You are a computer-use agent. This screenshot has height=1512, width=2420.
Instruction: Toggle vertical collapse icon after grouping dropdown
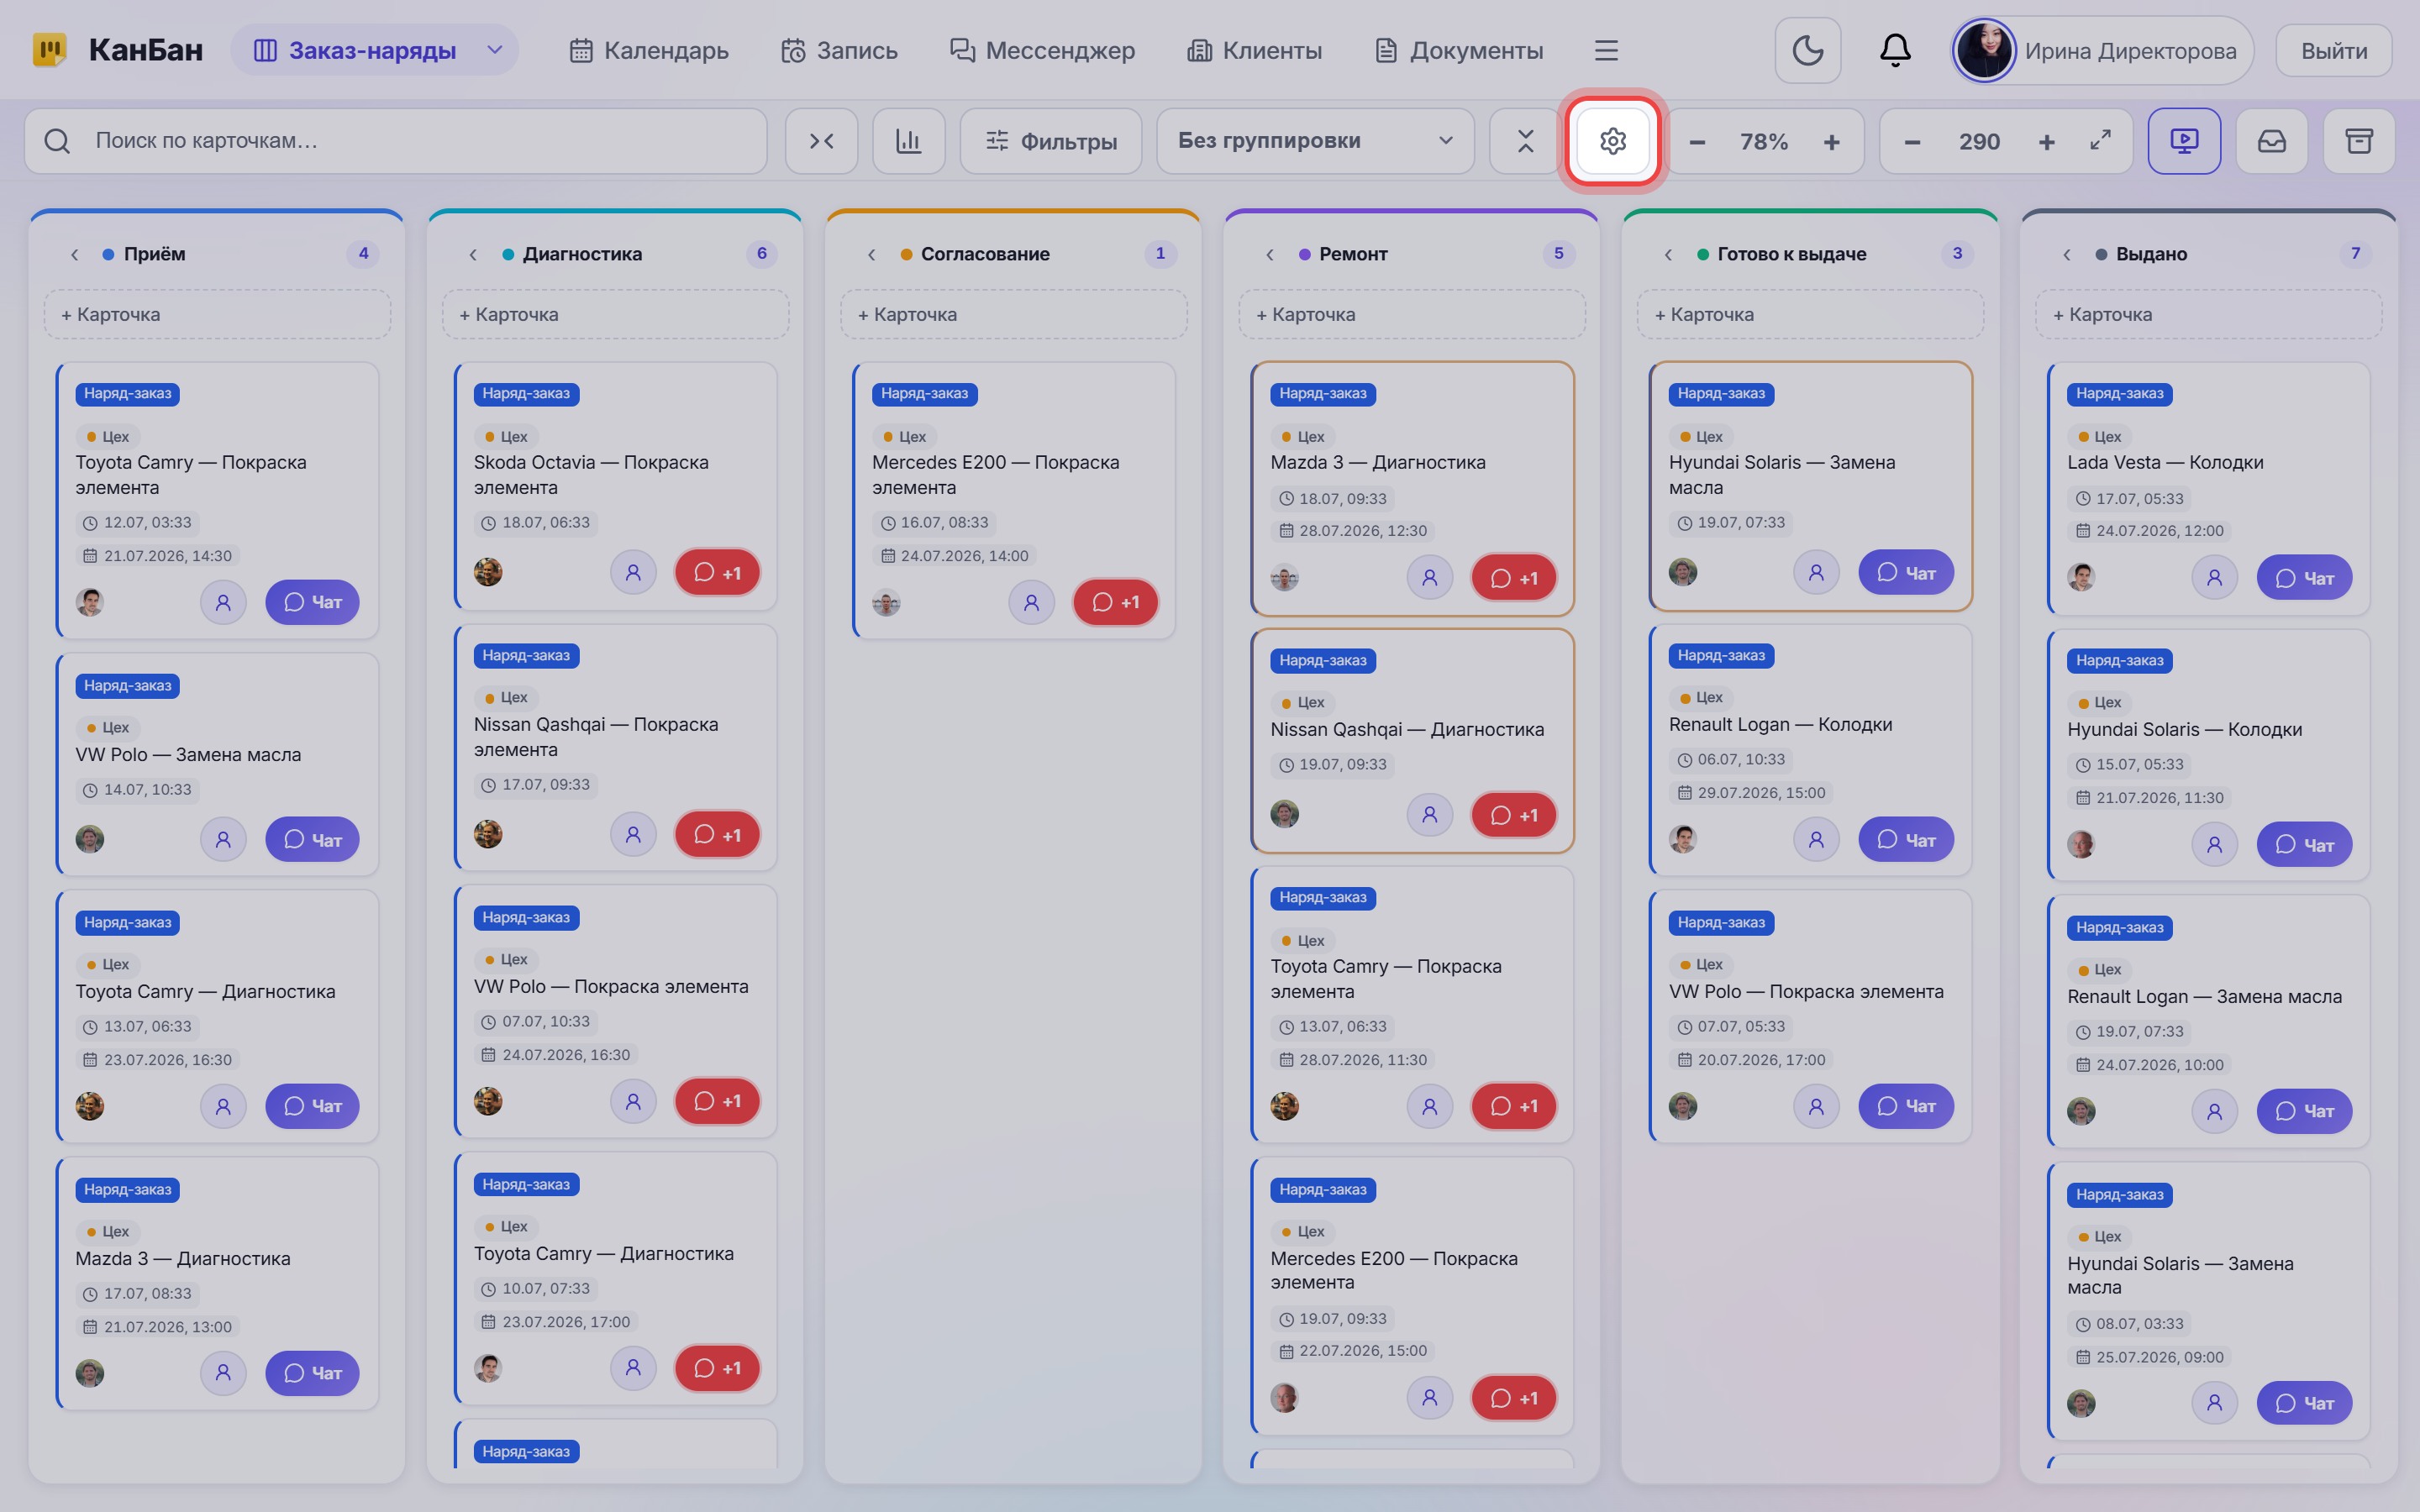(1524, 141)
